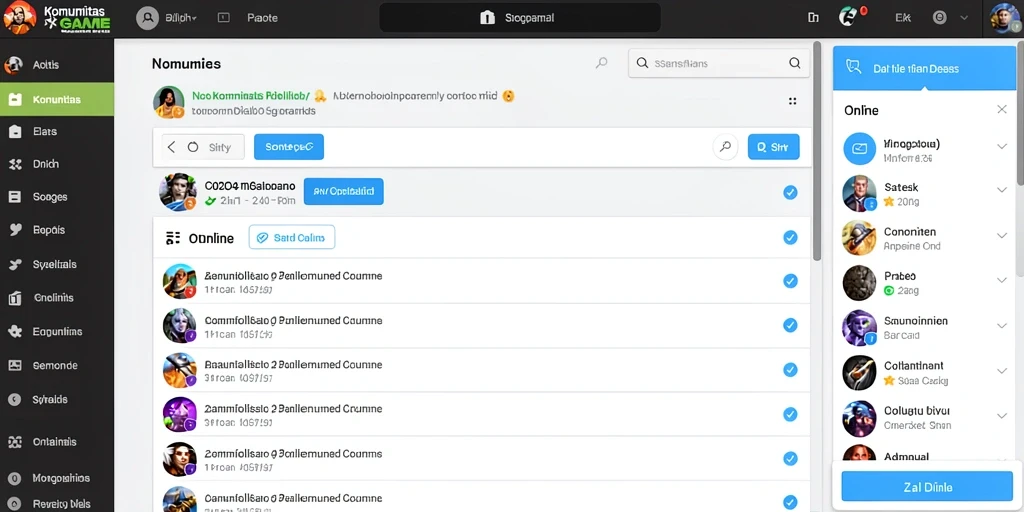Toggle checkmark on Zenunilollsiato row
The image size is (1024, 512).
790,281
